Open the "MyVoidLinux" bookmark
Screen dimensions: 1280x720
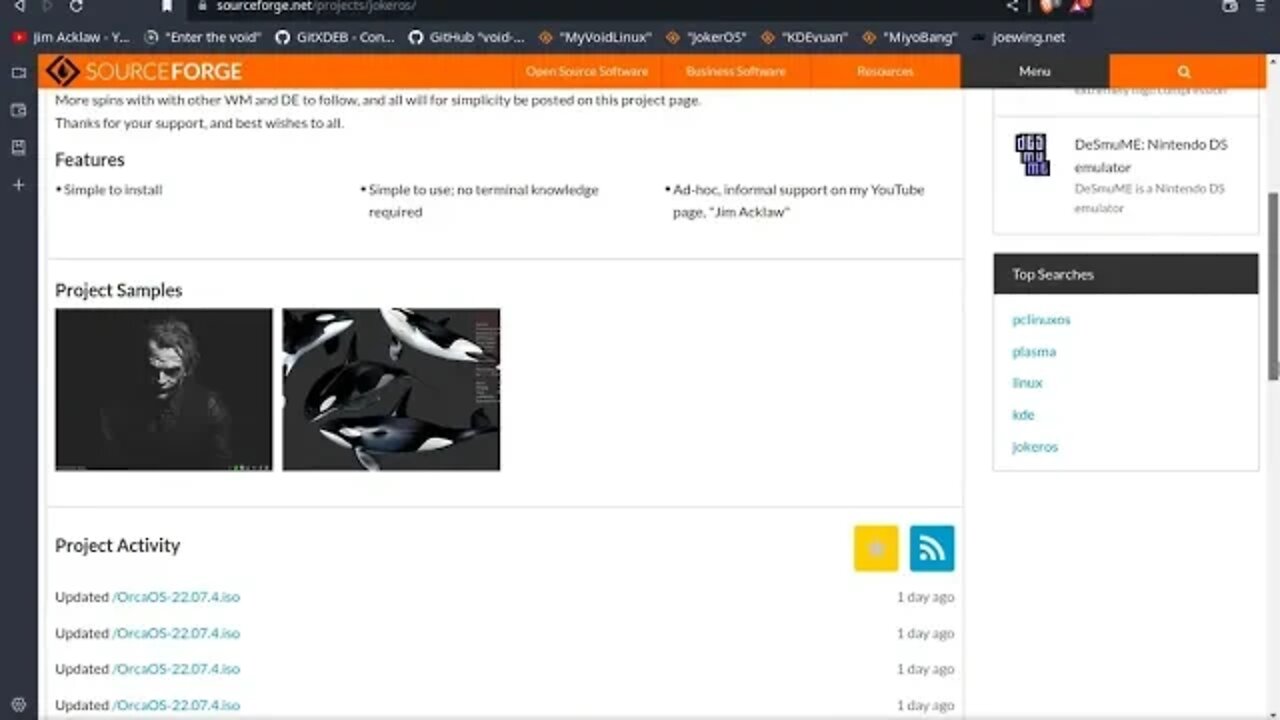coord(595,37)
